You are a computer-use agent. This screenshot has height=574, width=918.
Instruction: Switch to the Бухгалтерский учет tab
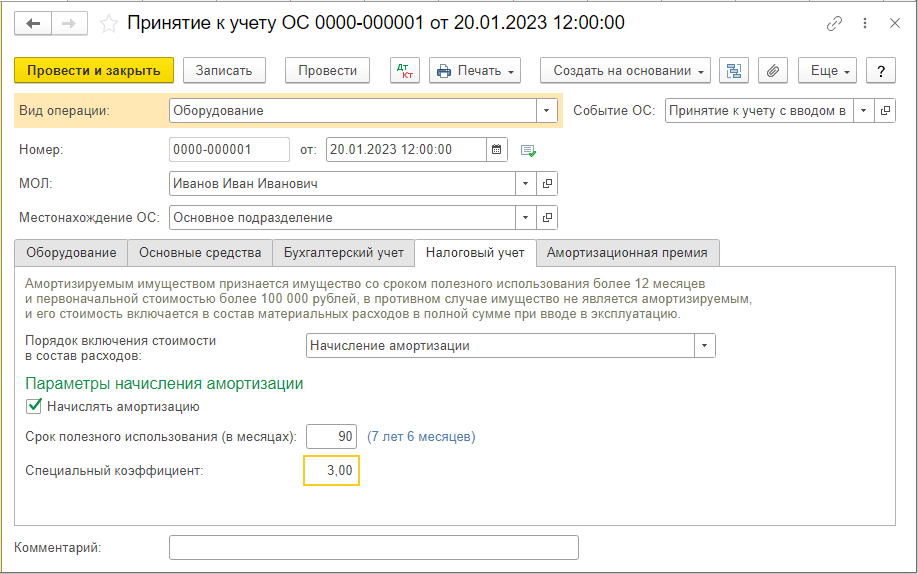tap(343, 253)
